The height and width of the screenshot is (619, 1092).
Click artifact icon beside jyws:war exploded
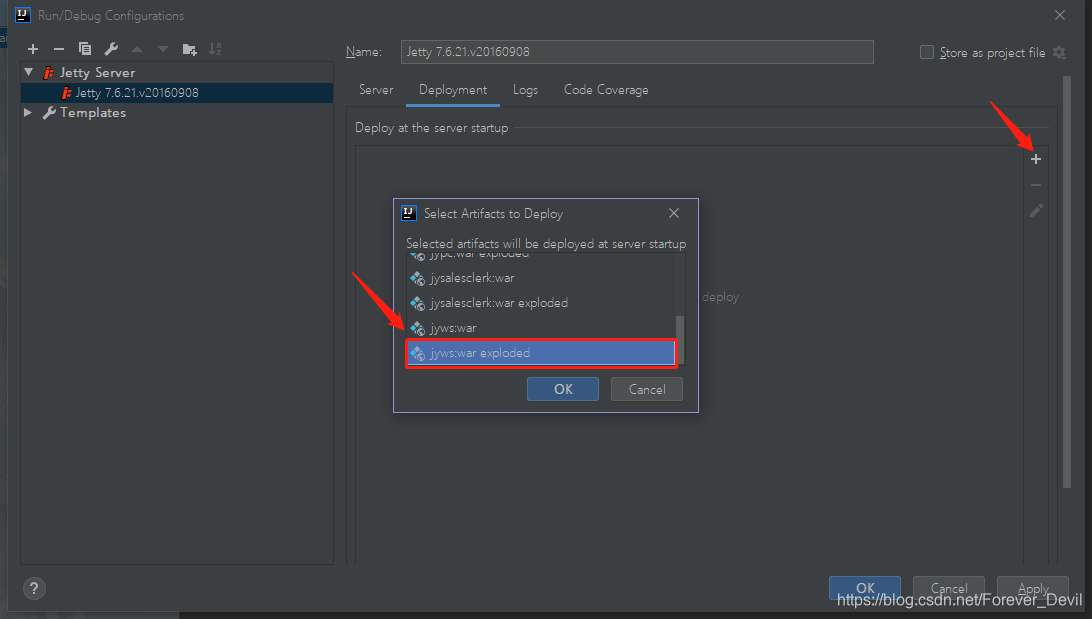[x=417, y=353]
